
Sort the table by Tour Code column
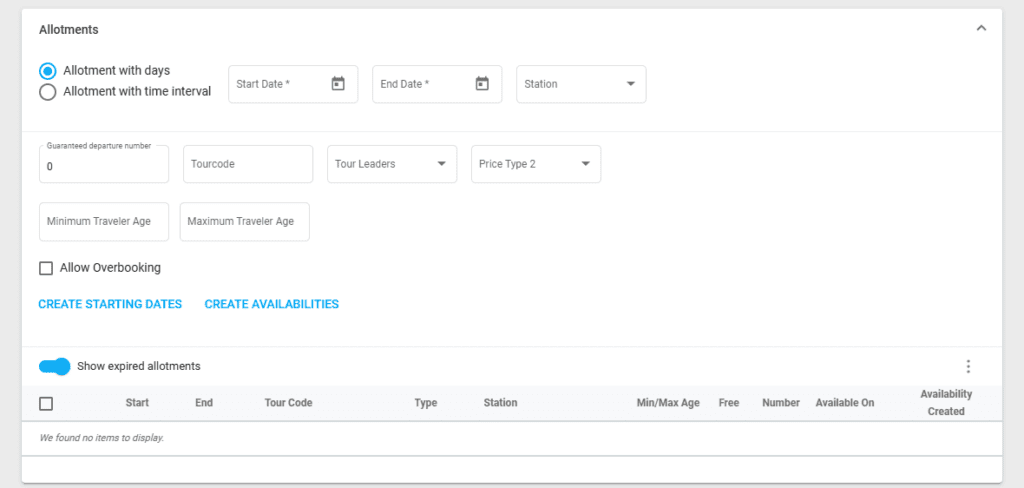tap(288, 403)
